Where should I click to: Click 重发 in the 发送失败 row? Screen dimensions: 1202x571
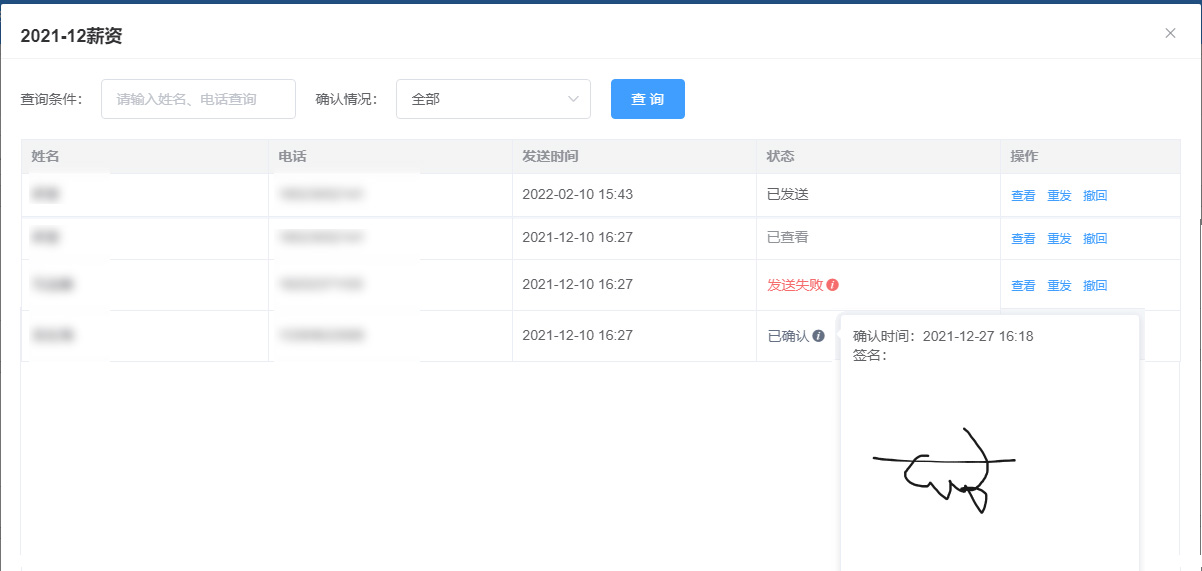(1059, 286)
